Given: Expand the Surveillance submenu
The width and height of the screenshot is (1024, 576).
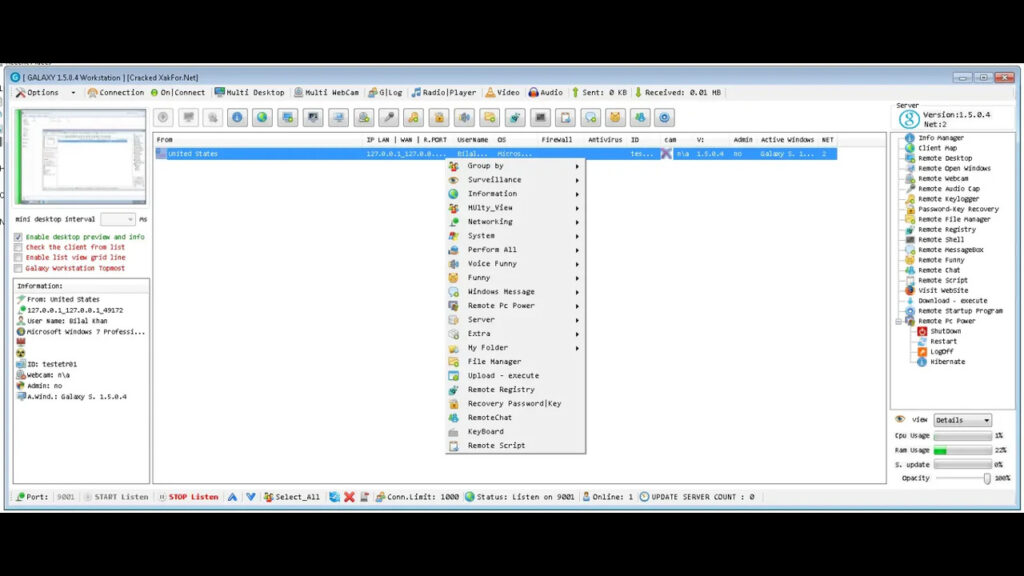Looking at the screenshot, I should click(x=515, y=180).
